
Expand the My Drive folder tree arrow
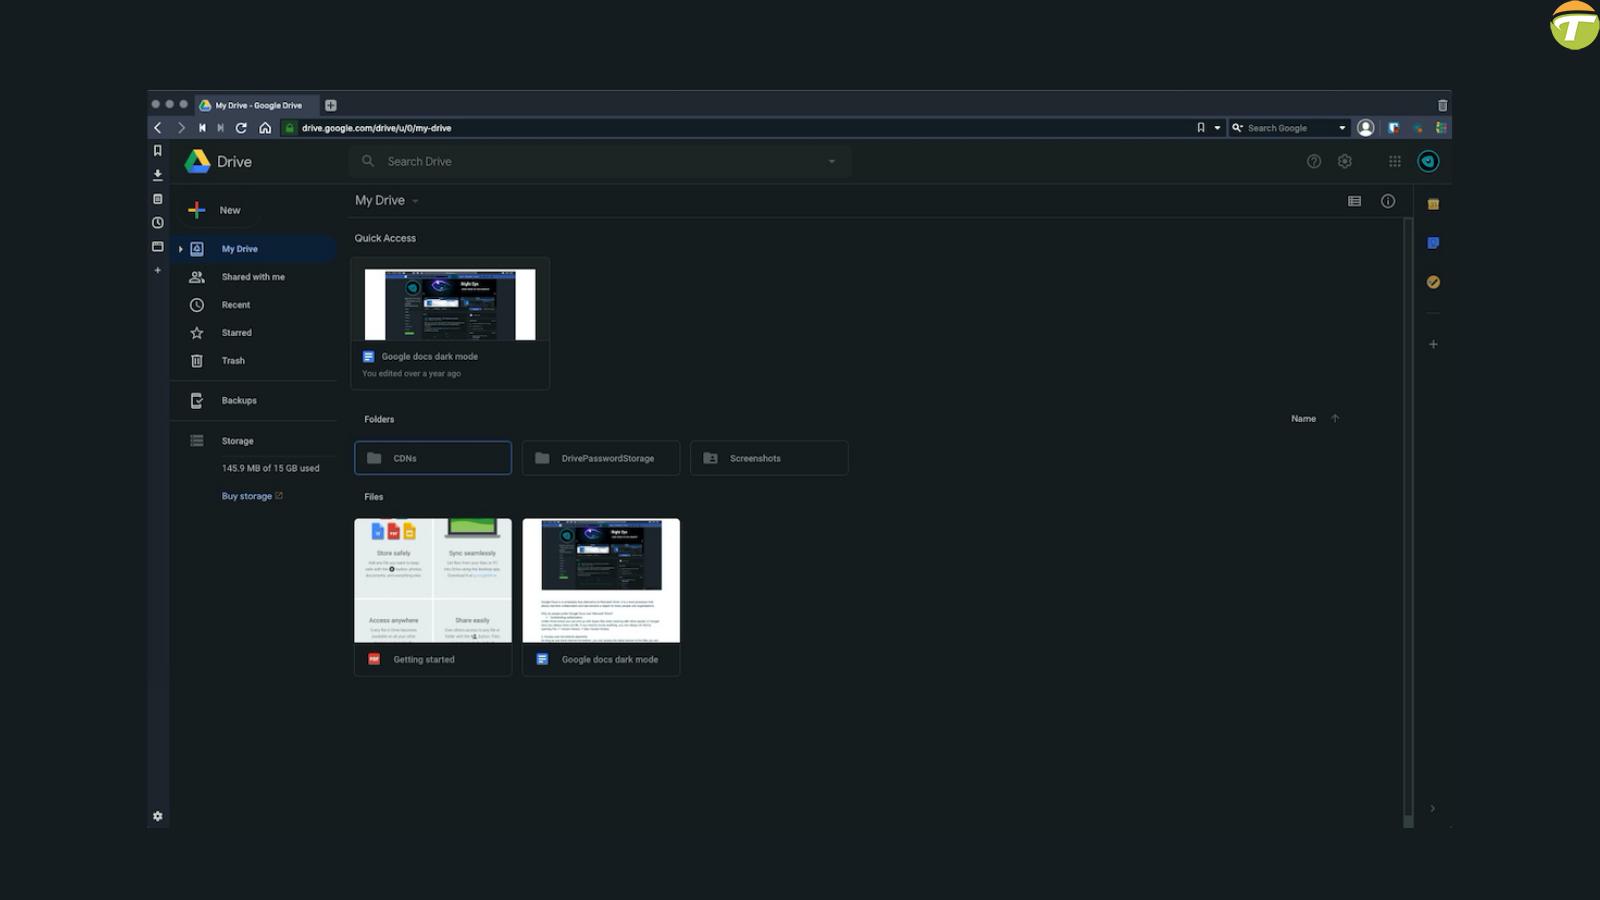(181, 249)
